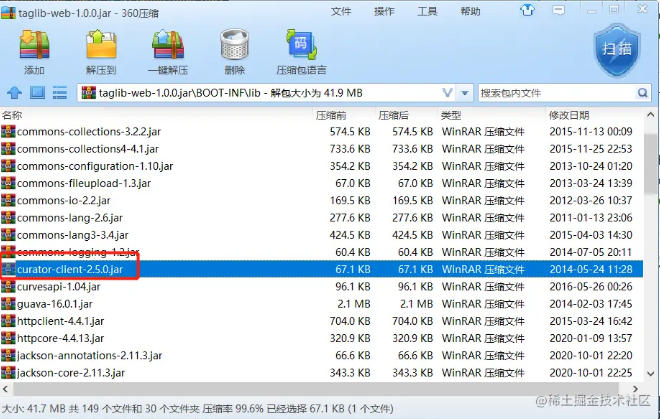Click the search magnifier icon
Viewport: 660px width, 419px height.
pos(642,93)
